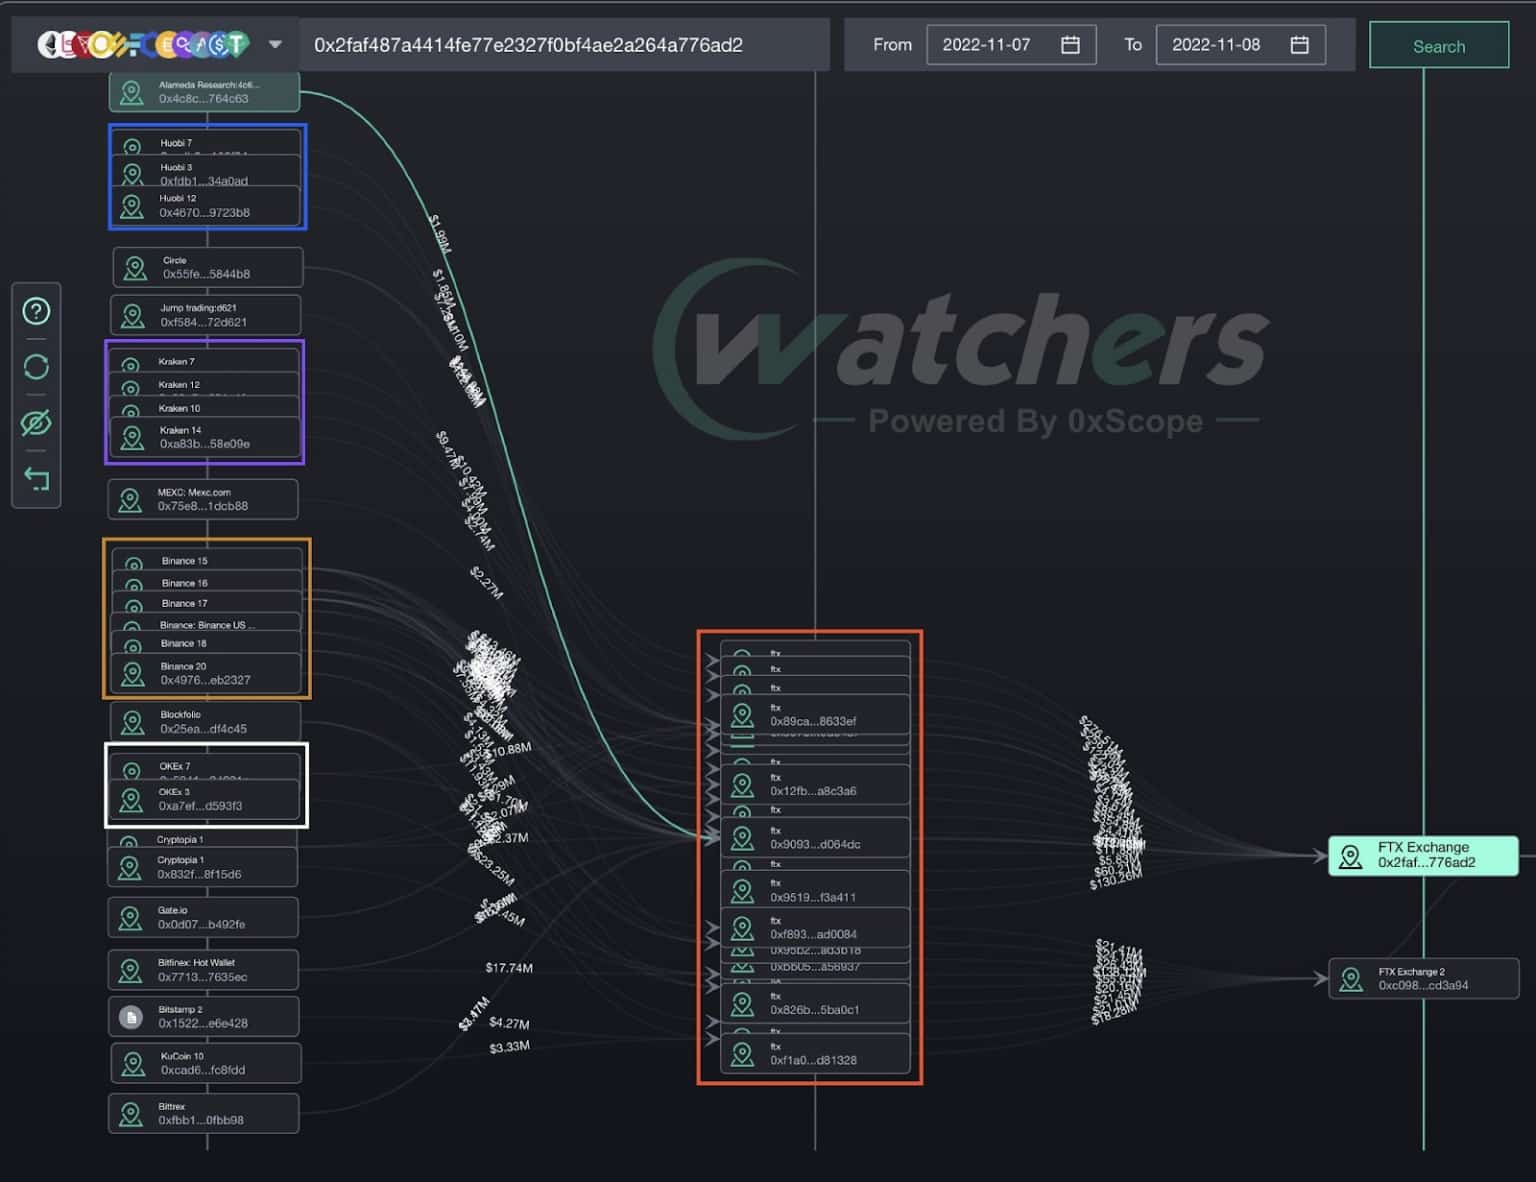Image resolution: width=1536 pixels, height=1182 pixels.
Task: Click the From date field 2022-11-07
Action: (x=1011, y=45)
